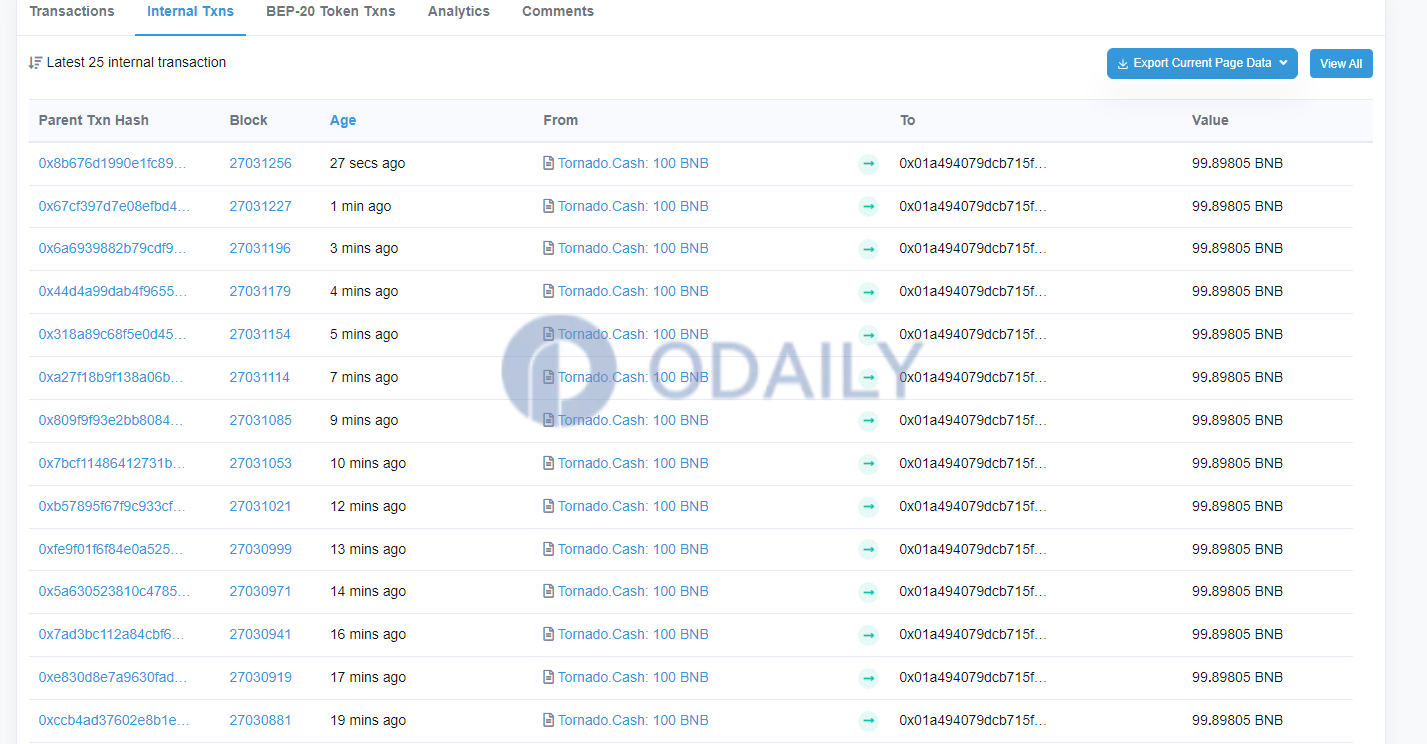The image size is (1427, 744).
Task: Click green arrow icon in block 27031179 row
Action: click(868, 292)
